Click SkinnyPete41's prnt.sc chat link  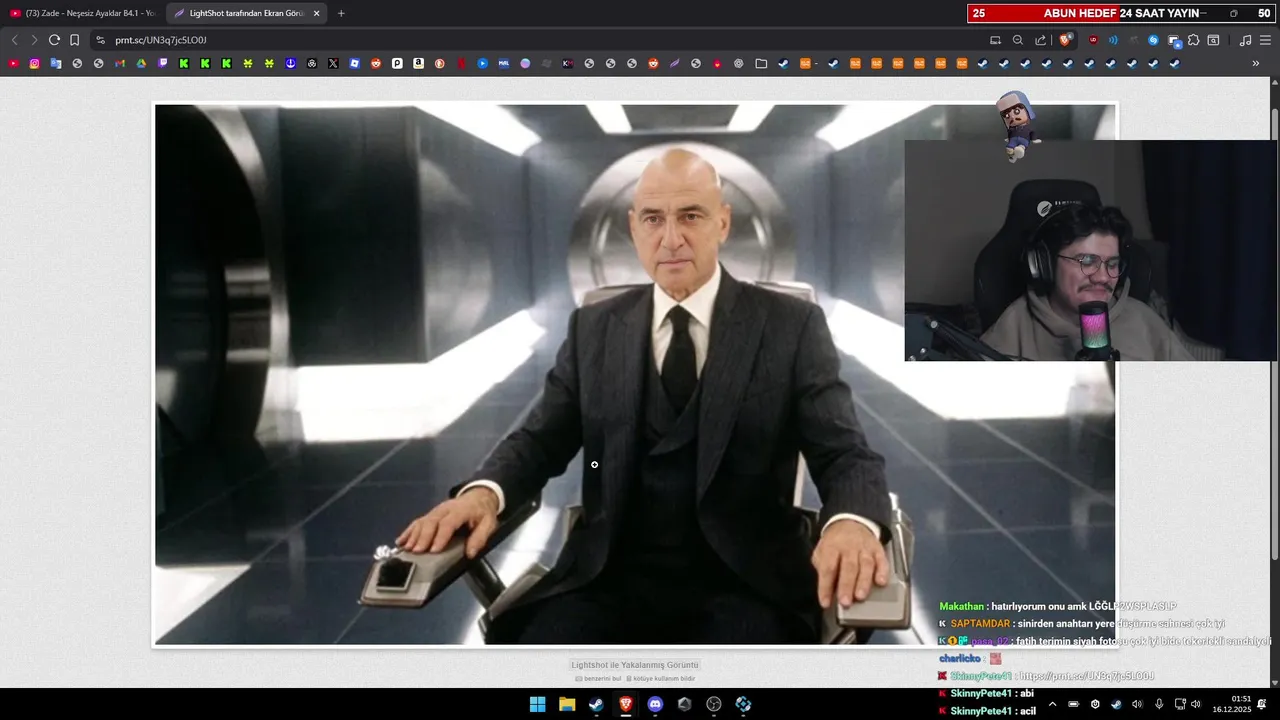tap(1085, 676)
